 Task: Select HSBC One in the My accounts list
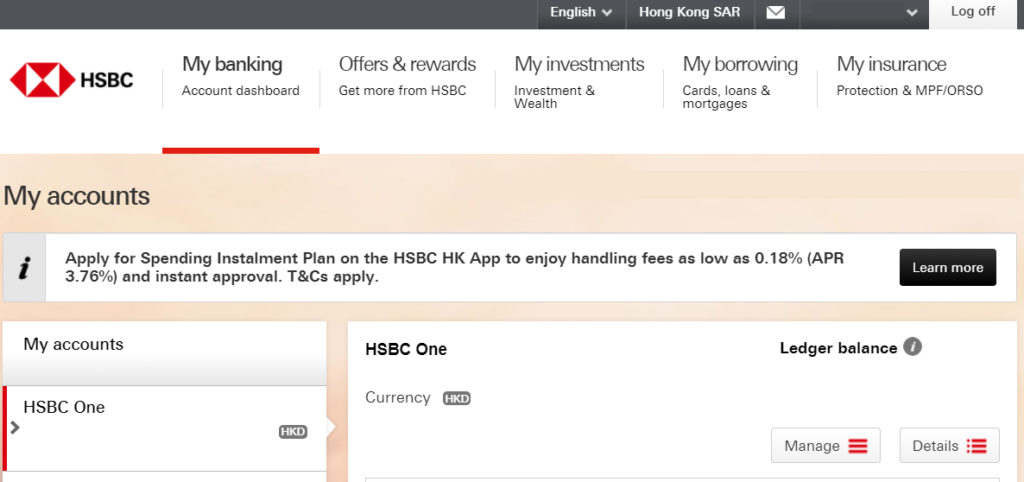[65, 408]
